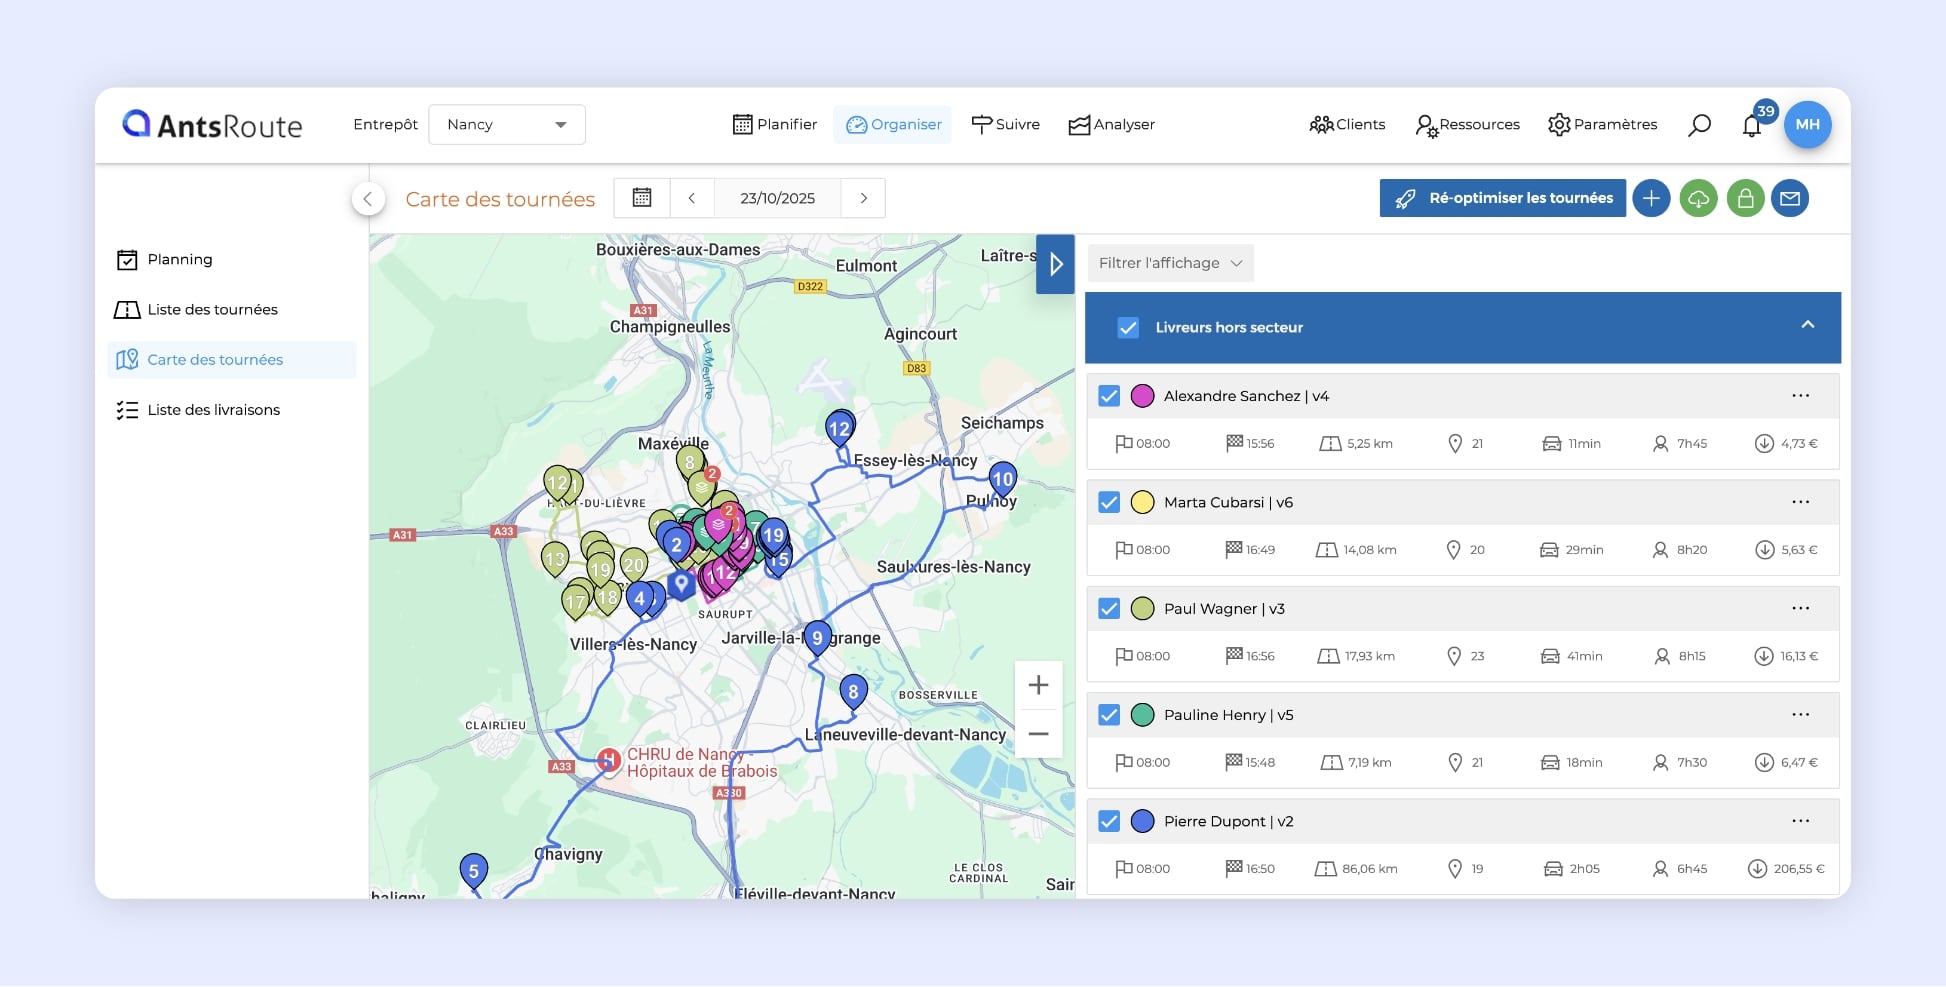
Task: Open the calendar date picker icon
Action: (641, 198)
